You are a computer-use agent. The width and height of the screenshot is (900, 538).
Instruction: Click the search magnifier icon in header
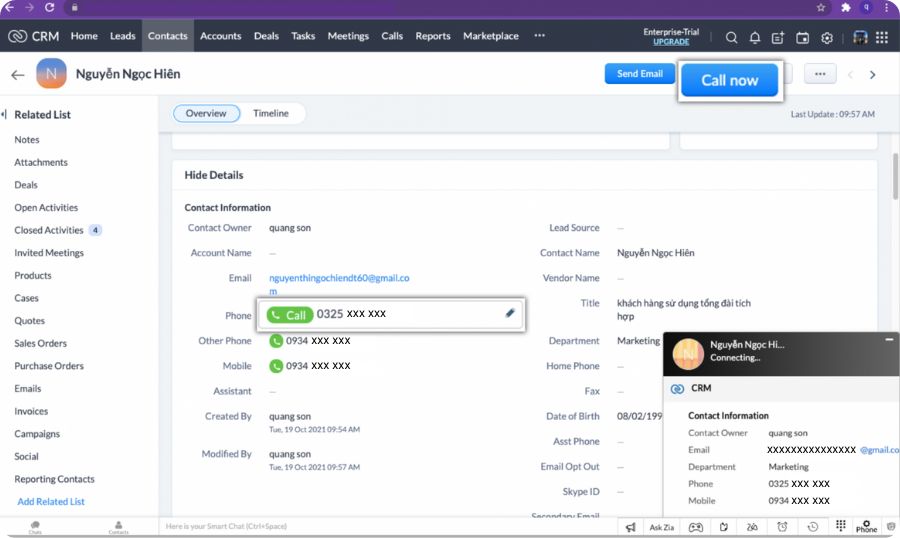[731, 38]
